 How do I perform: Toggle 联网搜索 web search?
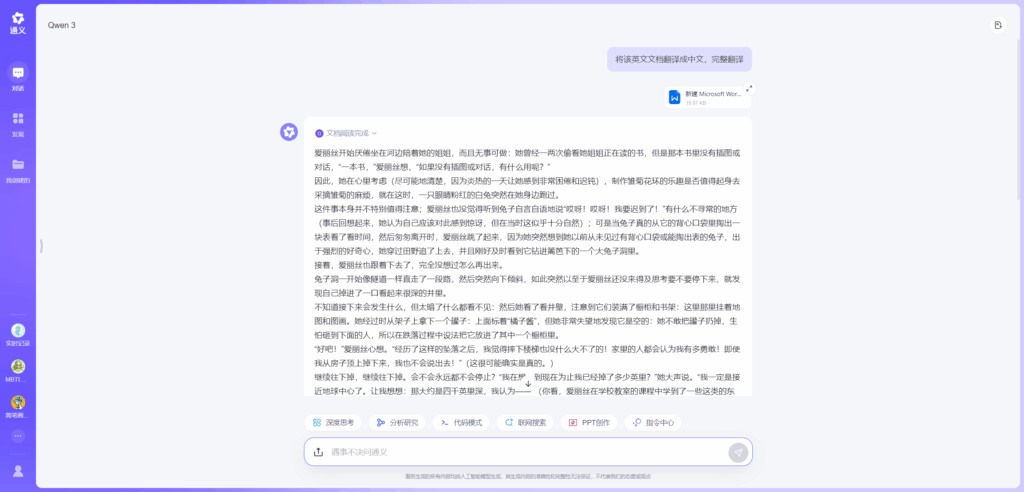(525, 423)
